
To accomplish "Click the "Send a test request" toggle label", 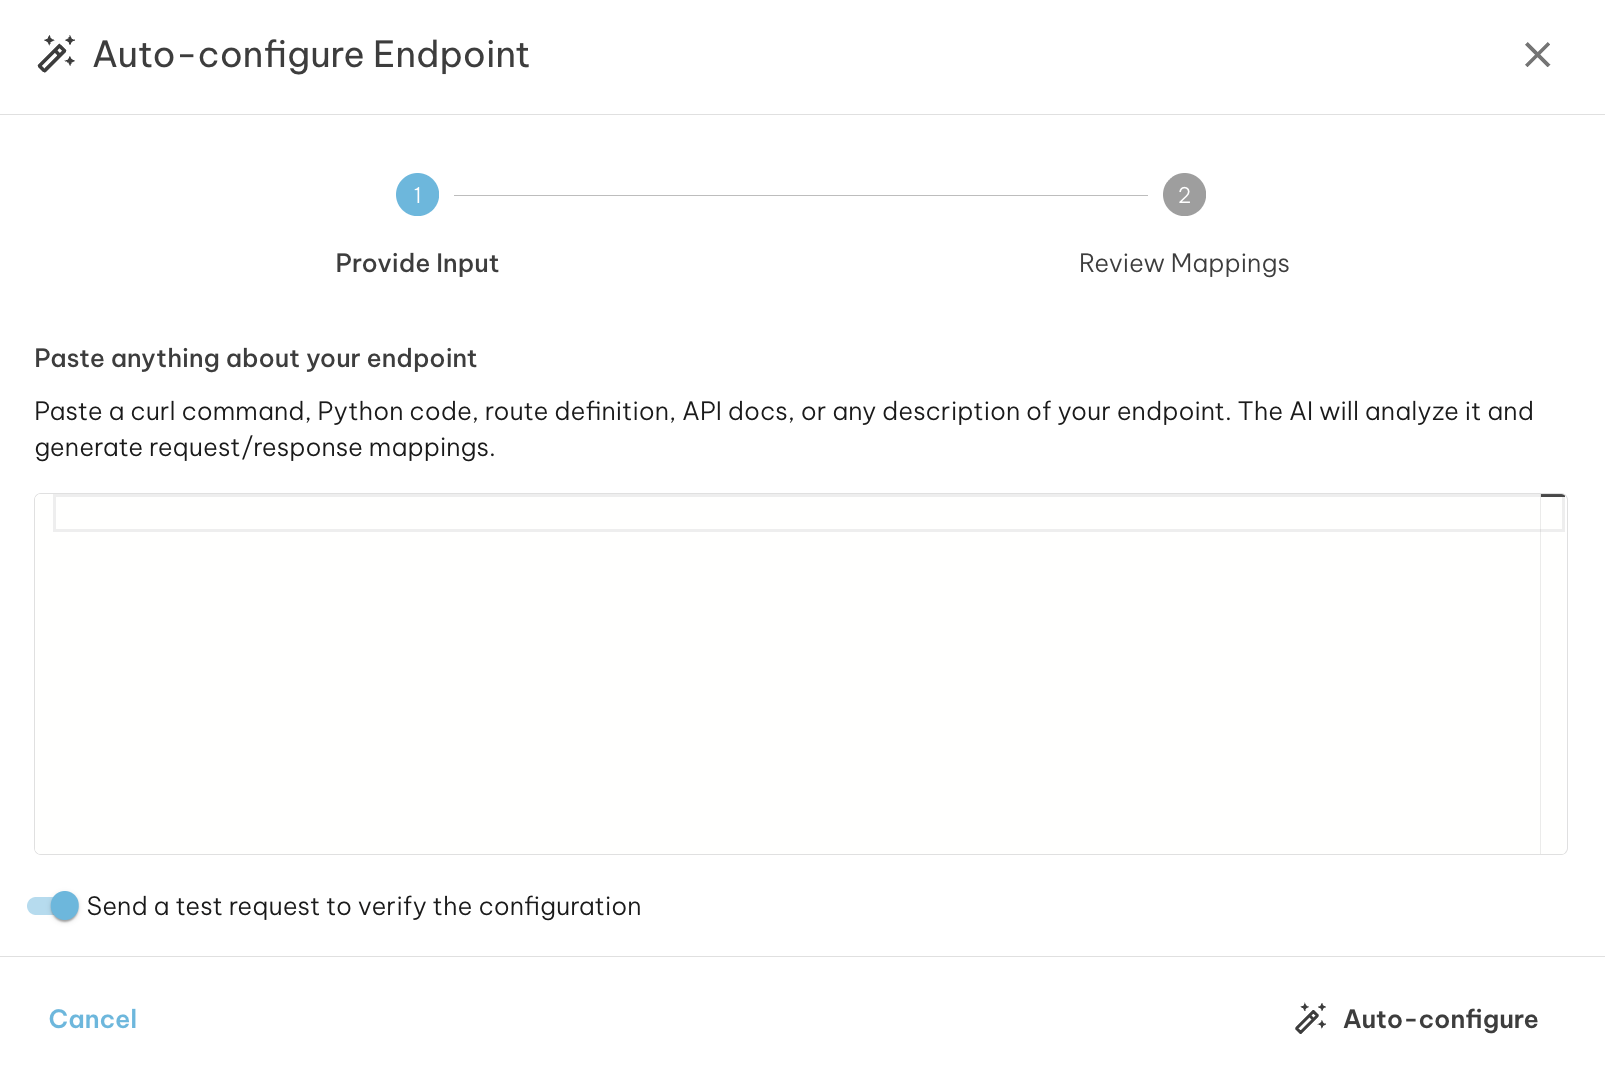I will [x=363, y=906].
